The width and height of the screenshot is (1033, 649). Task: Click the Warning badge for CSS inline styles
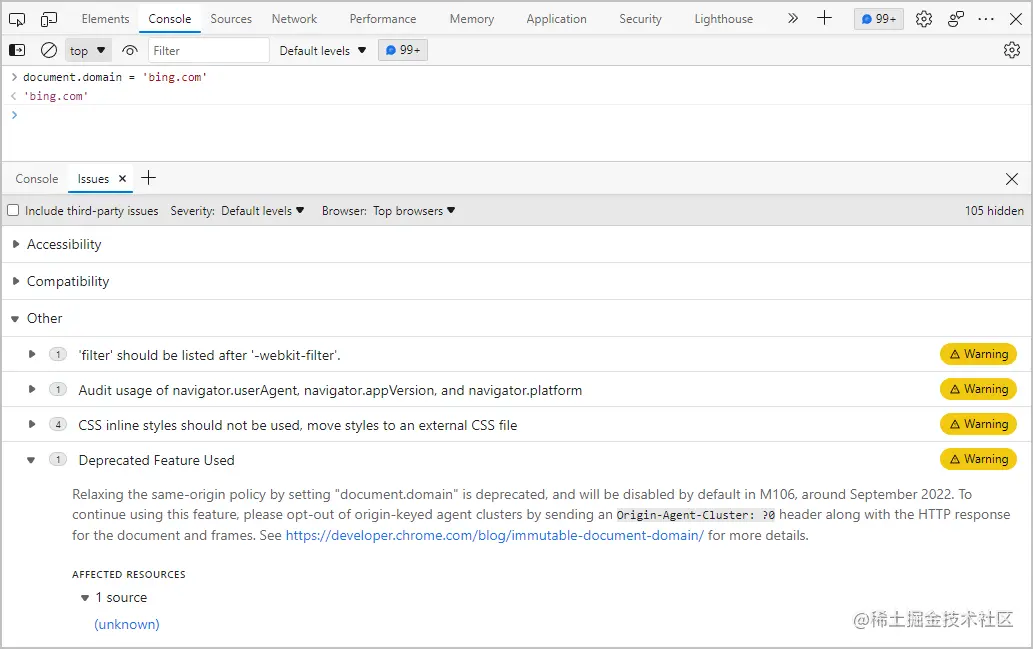coord(978,424)
